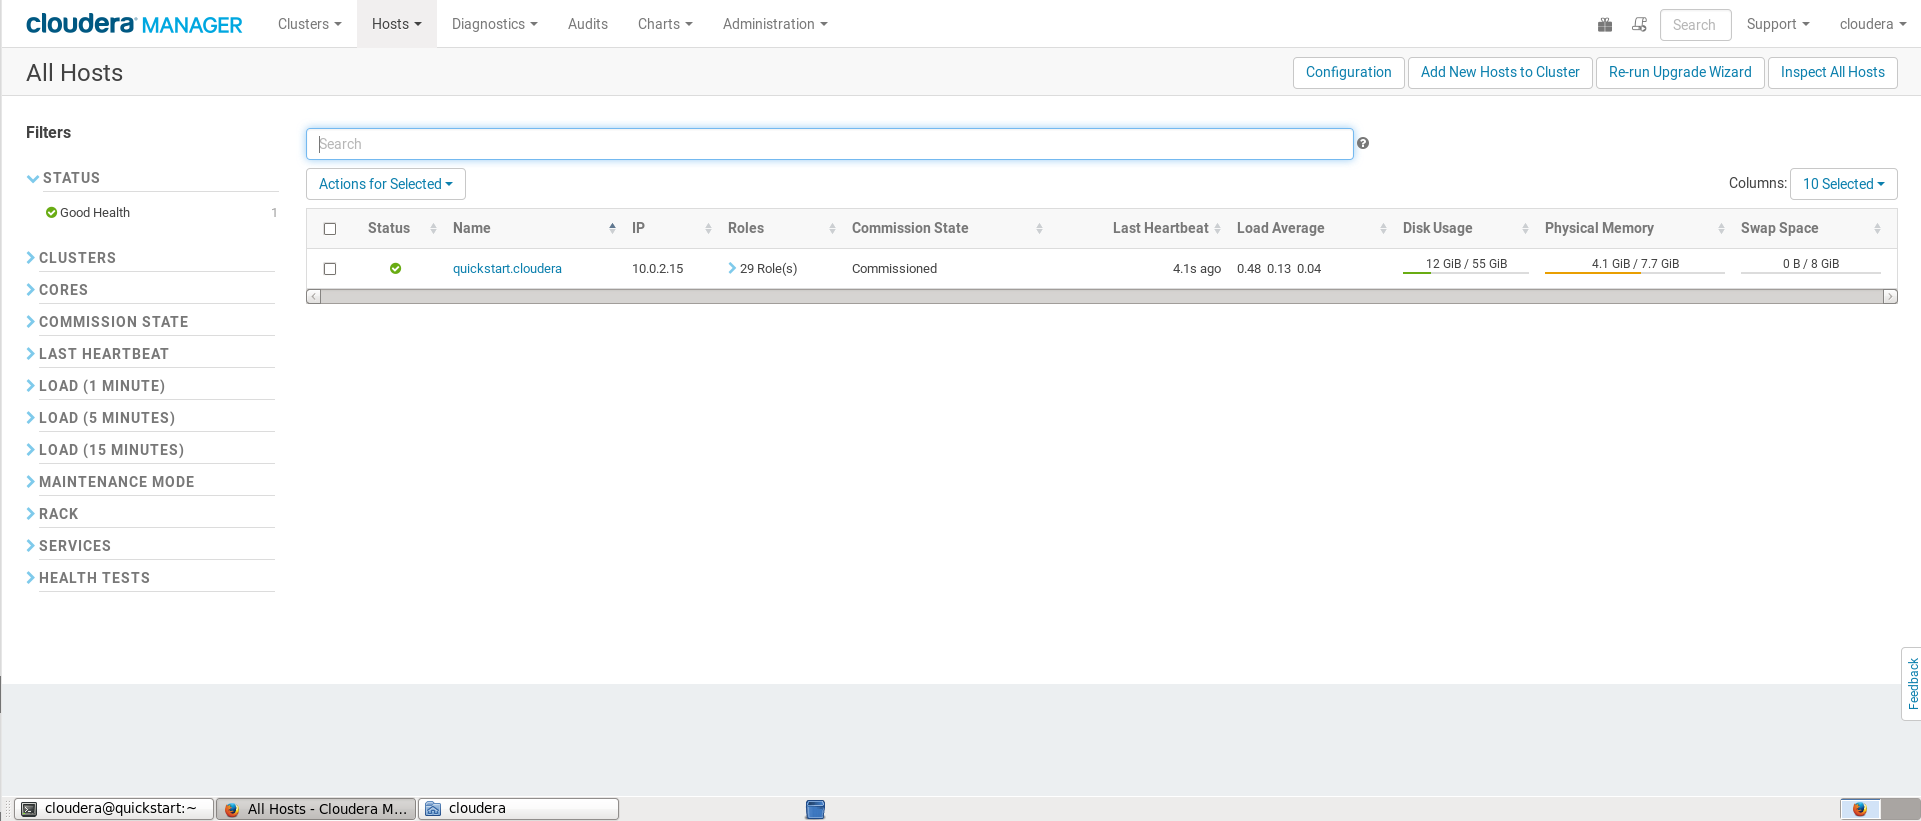Viewport: 1921px width, 821px height.
Task: Open the 10 Selected columns dropdown
Action: pos(1843,184)
